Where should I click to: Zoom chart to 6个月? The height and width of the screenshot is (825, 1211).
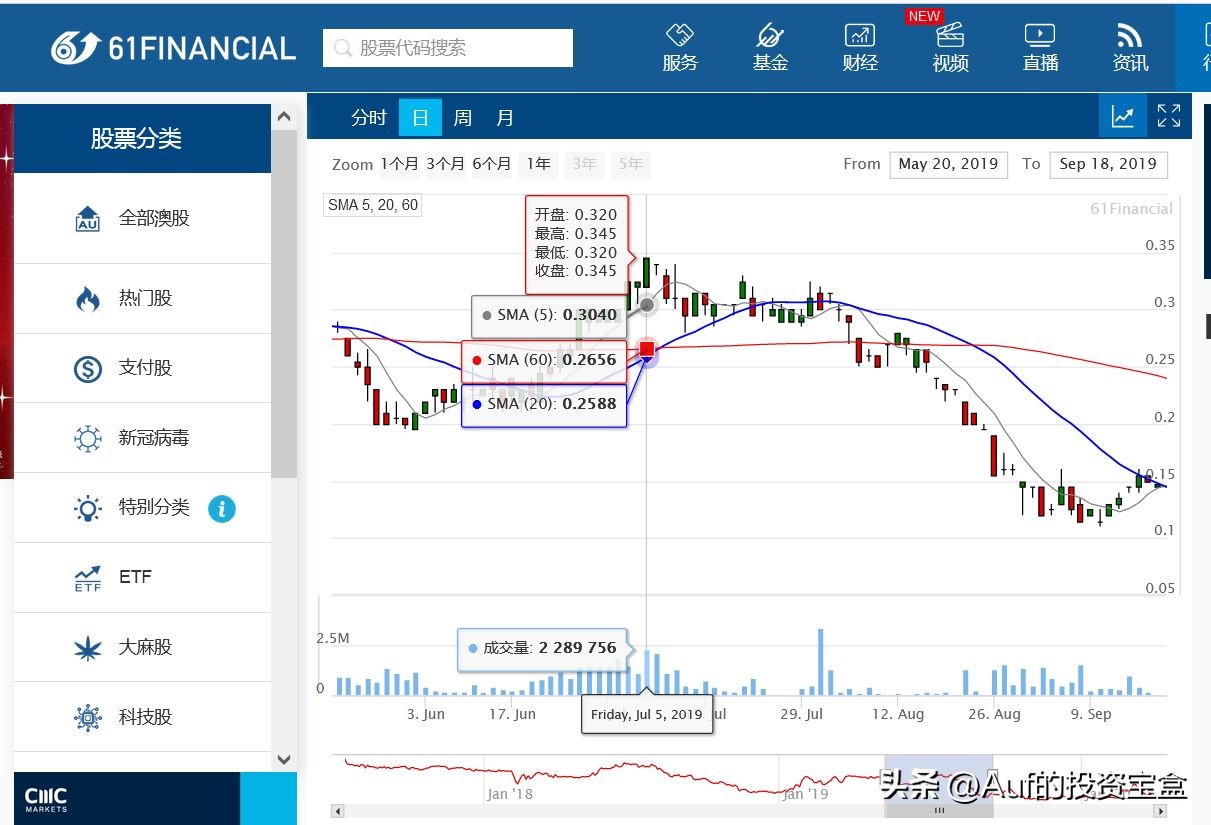(x=492, y=164)
